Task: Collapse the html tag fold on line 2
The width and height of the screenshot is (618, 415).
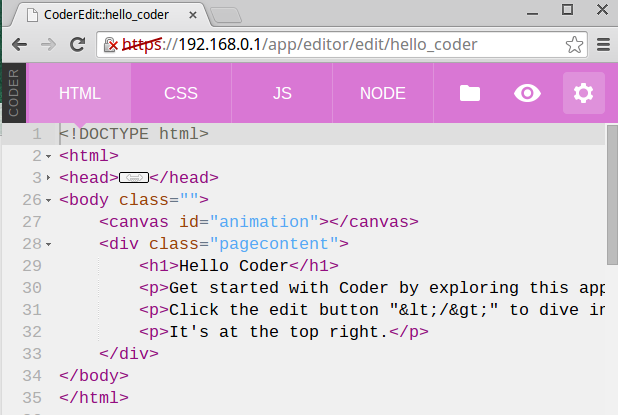Action: [x=48, y=156]
